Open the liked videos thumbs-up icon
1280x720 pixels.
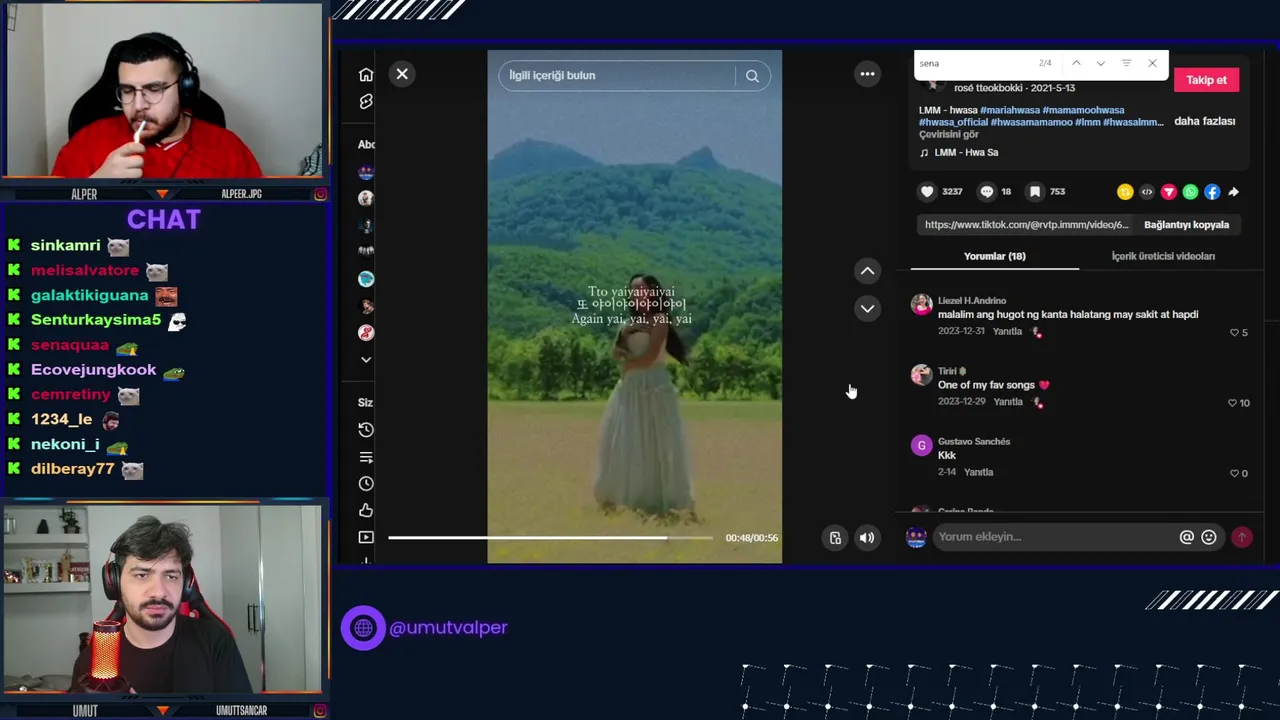pos(366,511)
